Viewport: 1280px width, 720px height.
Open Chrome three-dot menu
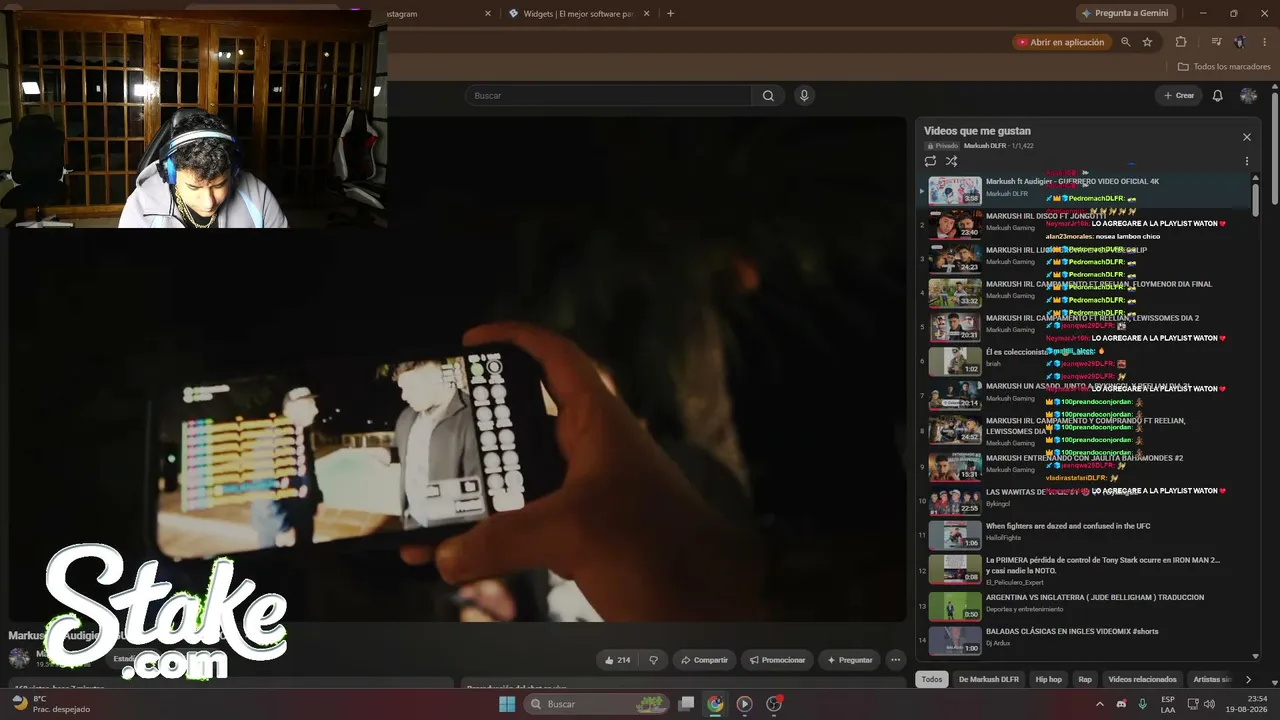(x=1264, y=42)
